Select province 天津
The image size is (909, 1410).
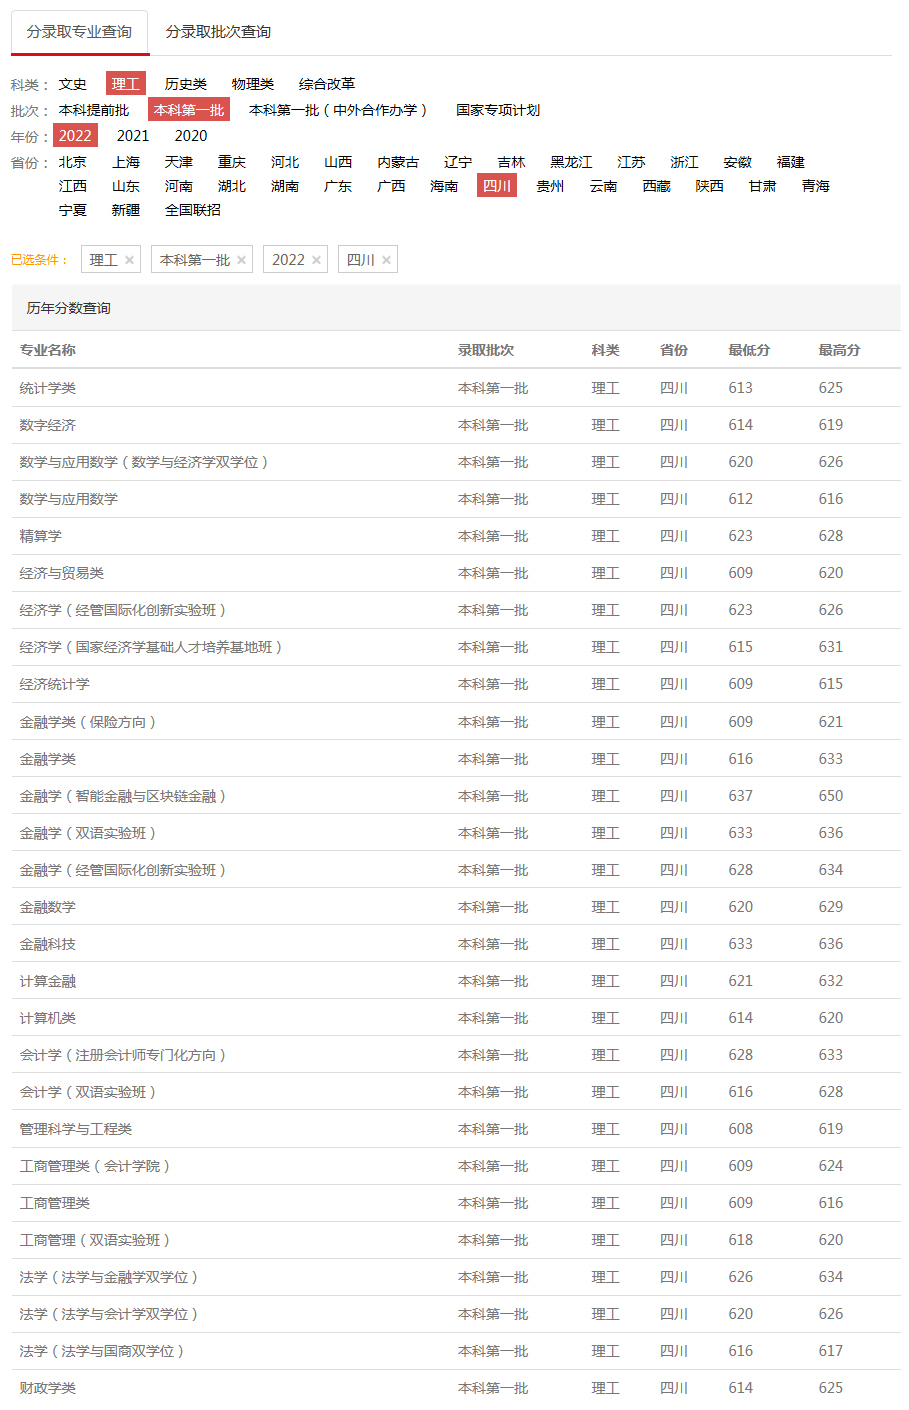179,162
